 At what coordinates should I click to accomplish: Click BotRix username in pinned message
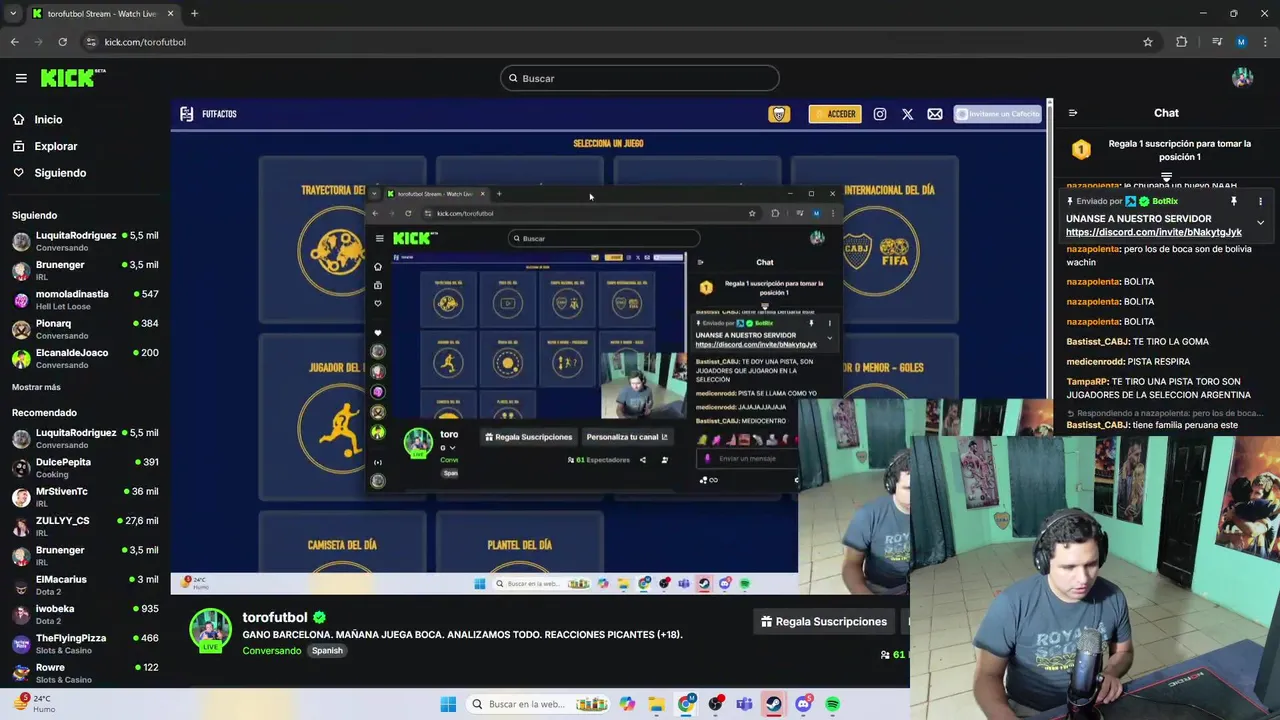[x=1165, y=201]
